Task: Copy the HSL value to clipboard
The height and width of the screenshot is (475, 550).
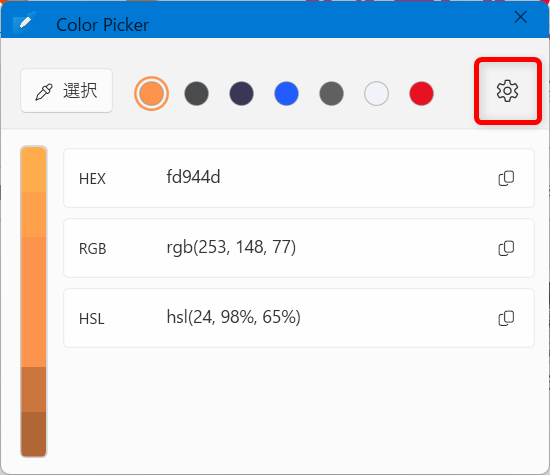Action: point(506,318)
